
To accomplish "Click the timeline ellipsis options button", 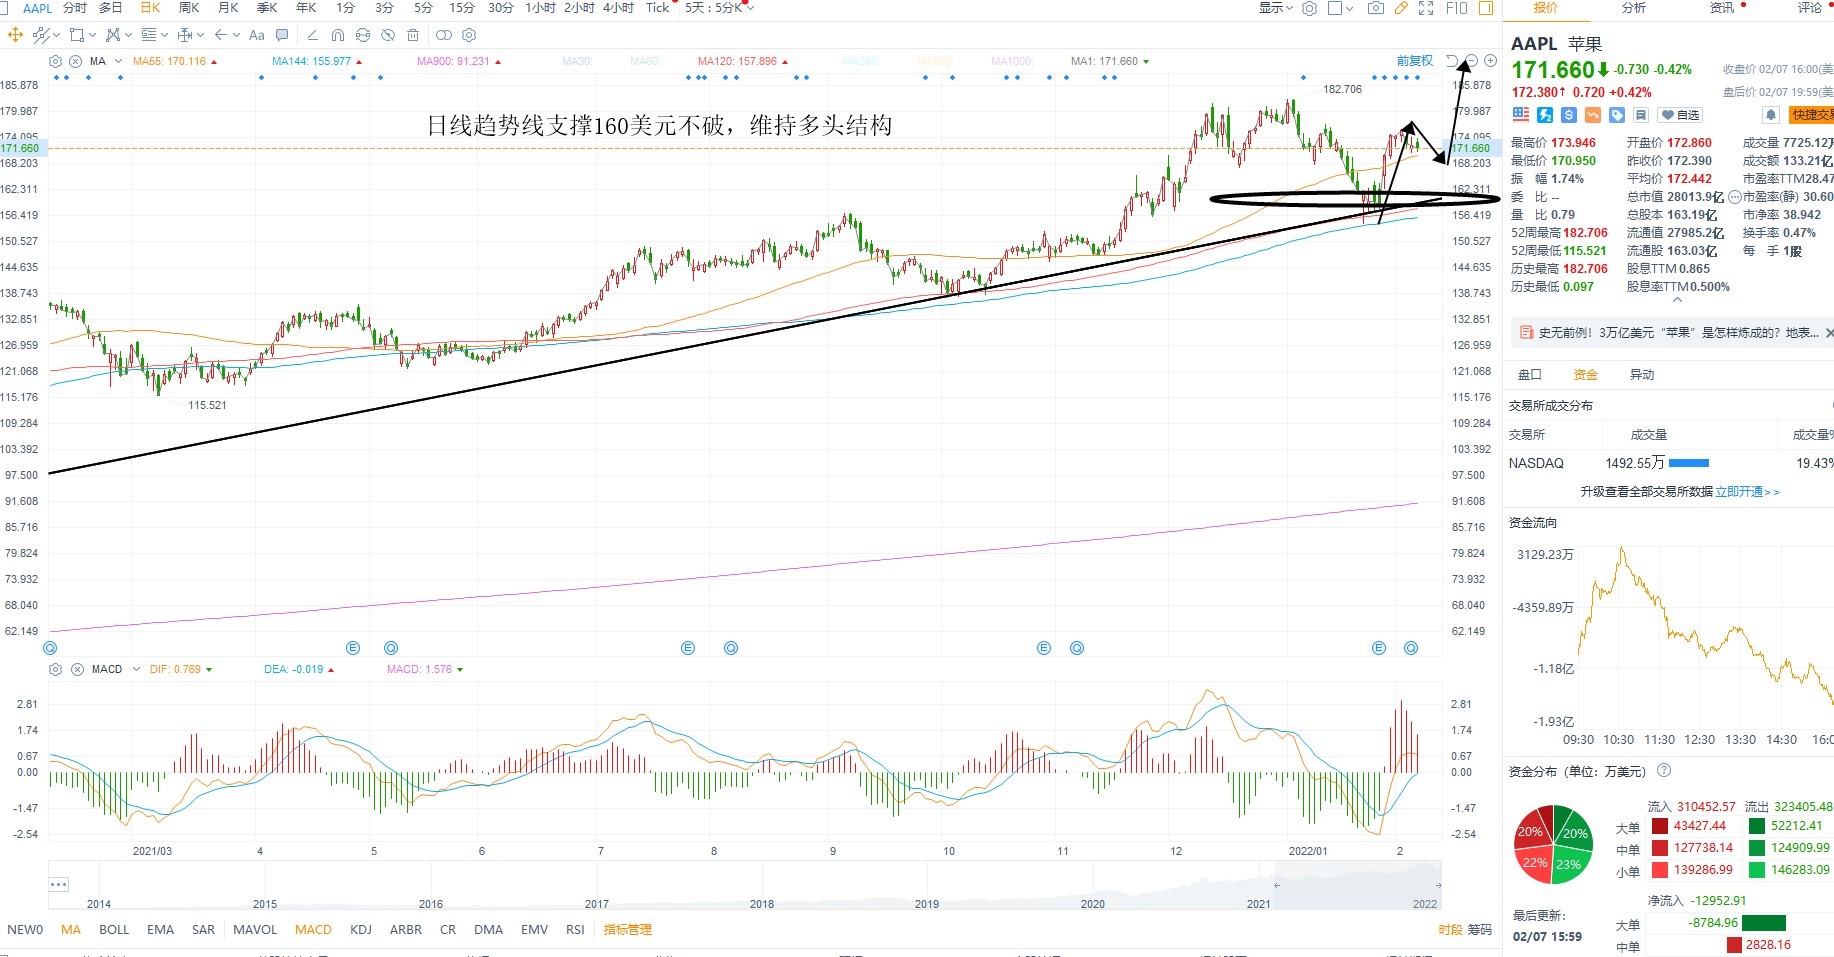I will (59, 884).
